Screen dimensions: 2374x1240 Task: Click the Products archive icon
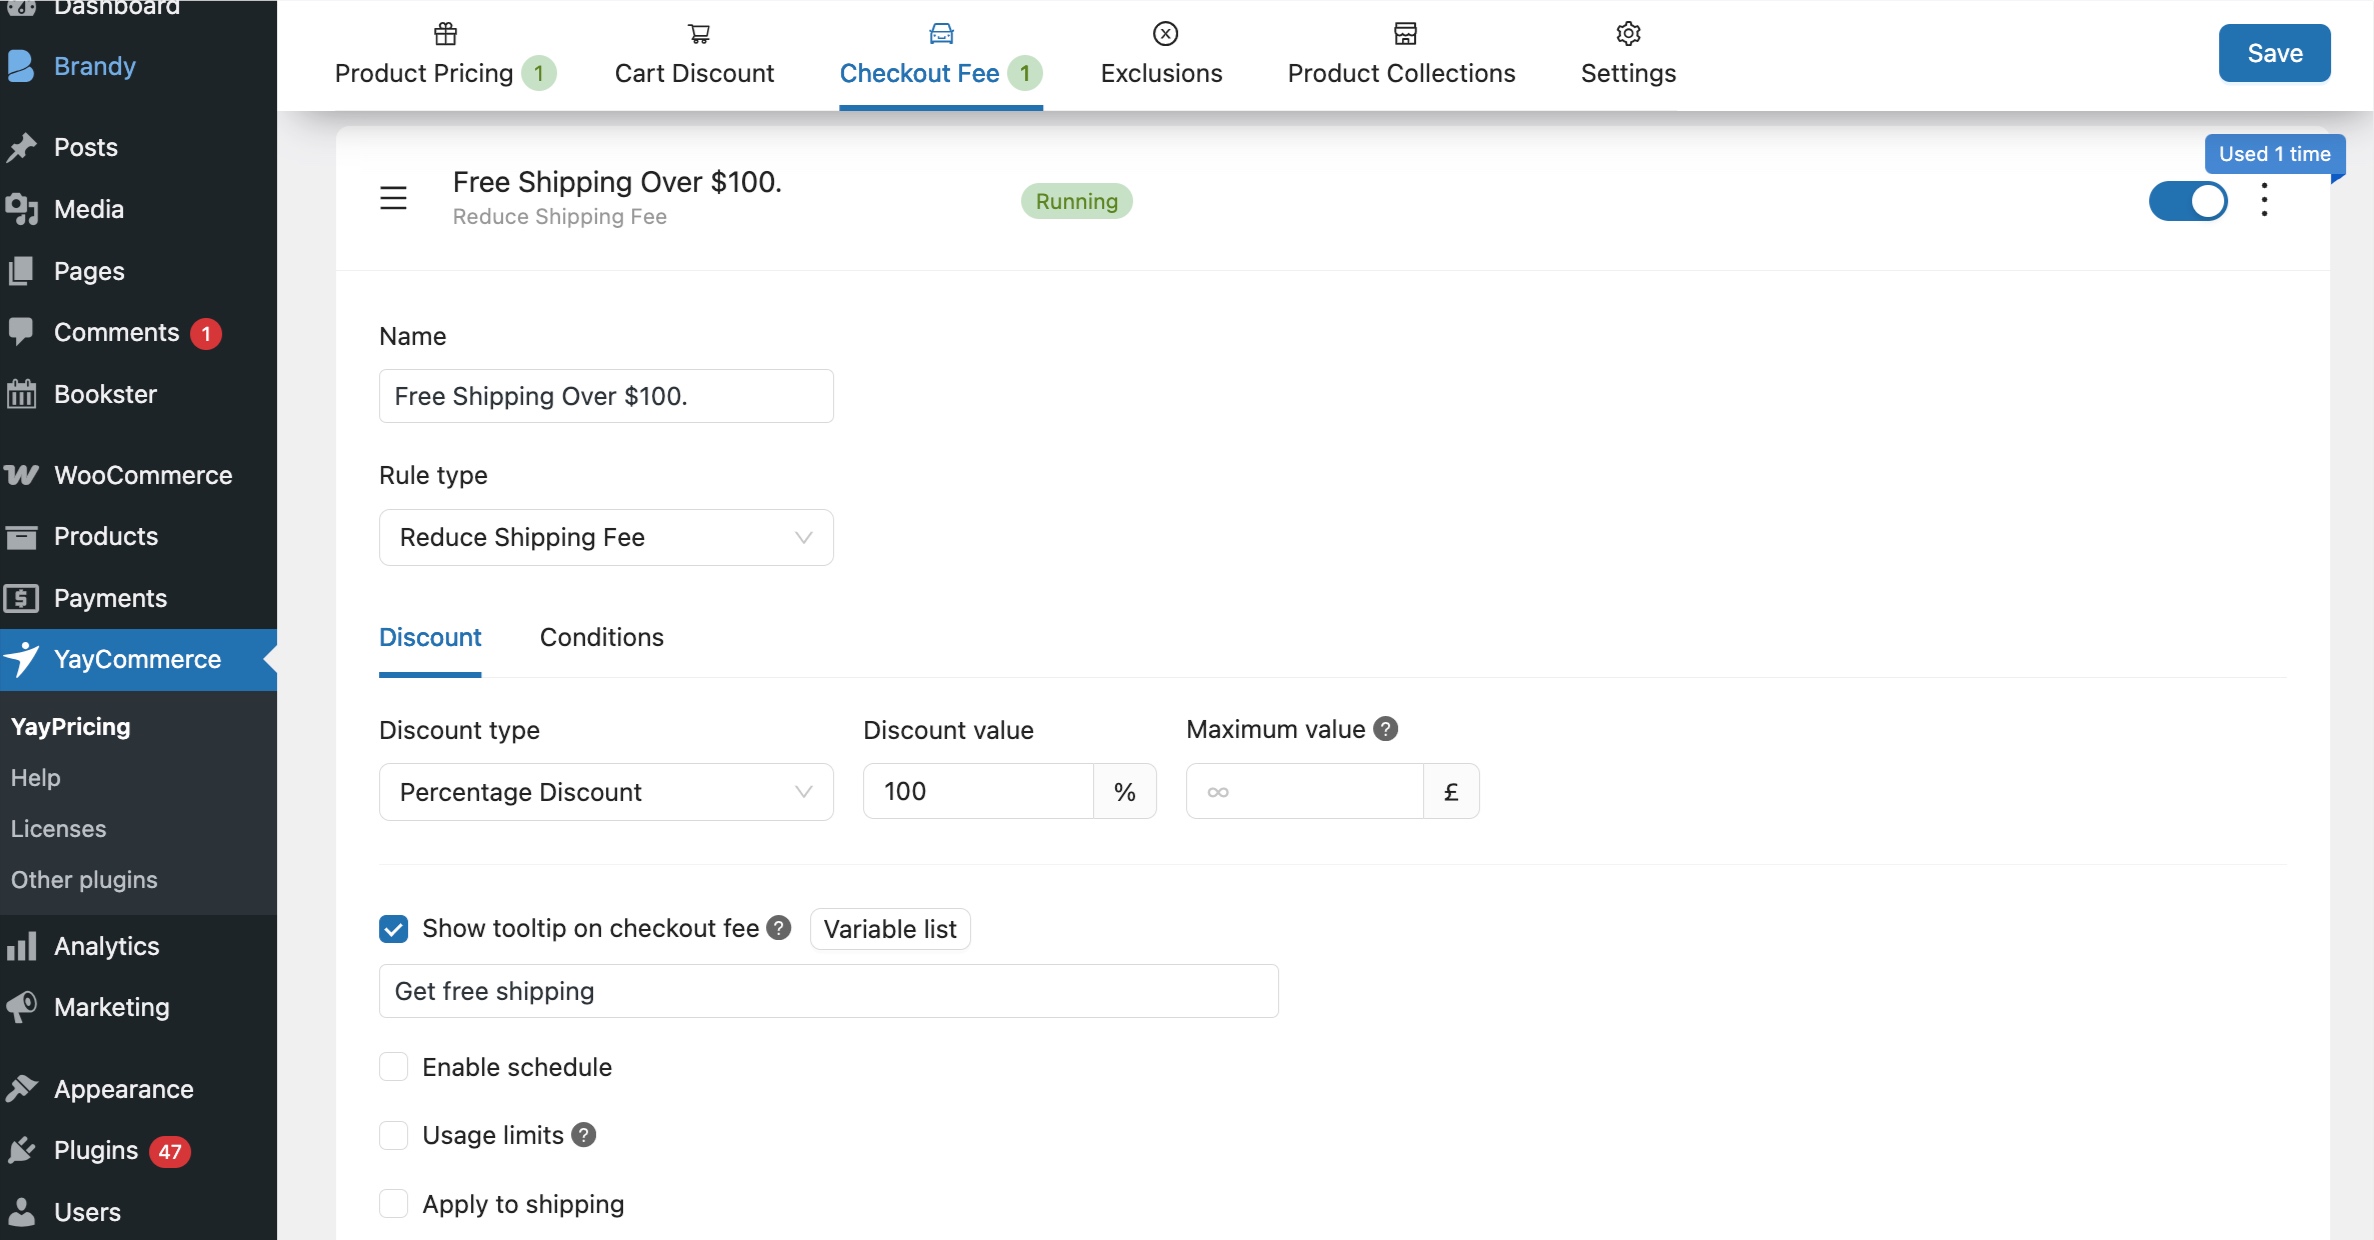click(21, 537)
